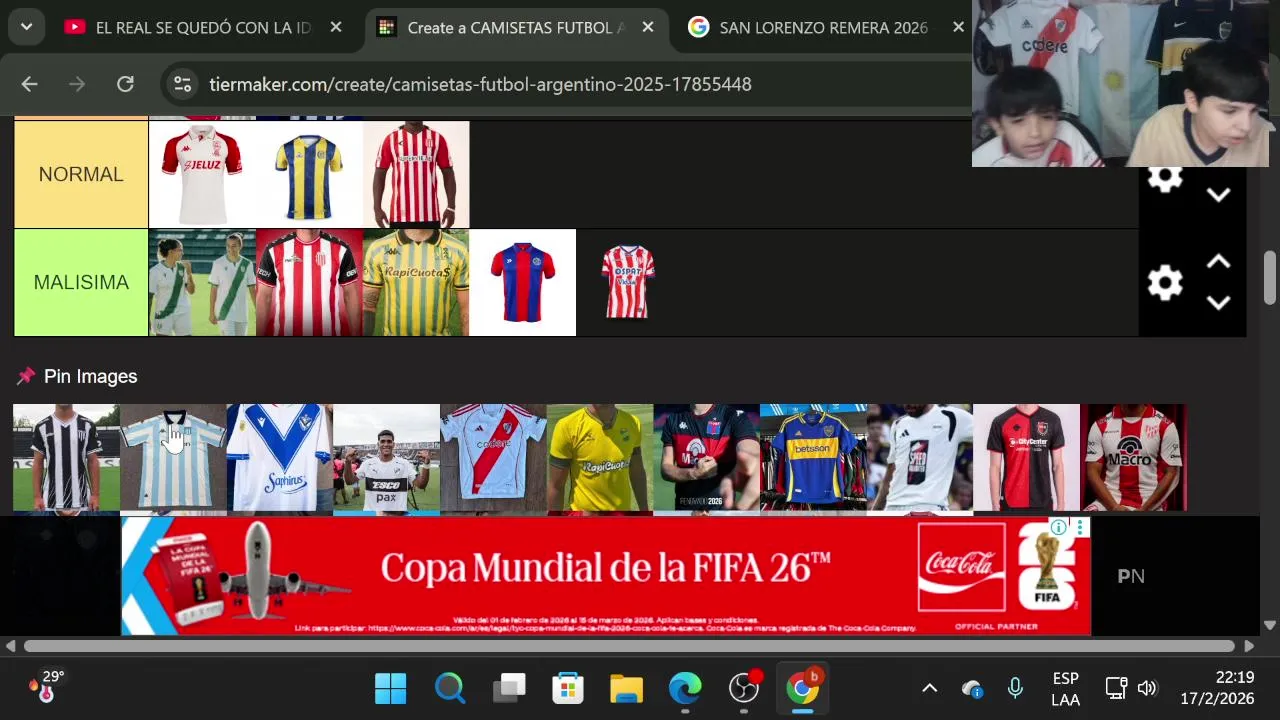Pick the blue and red jersey in MALISIMA
This screenshot has height=720, width=1280.
522,282
